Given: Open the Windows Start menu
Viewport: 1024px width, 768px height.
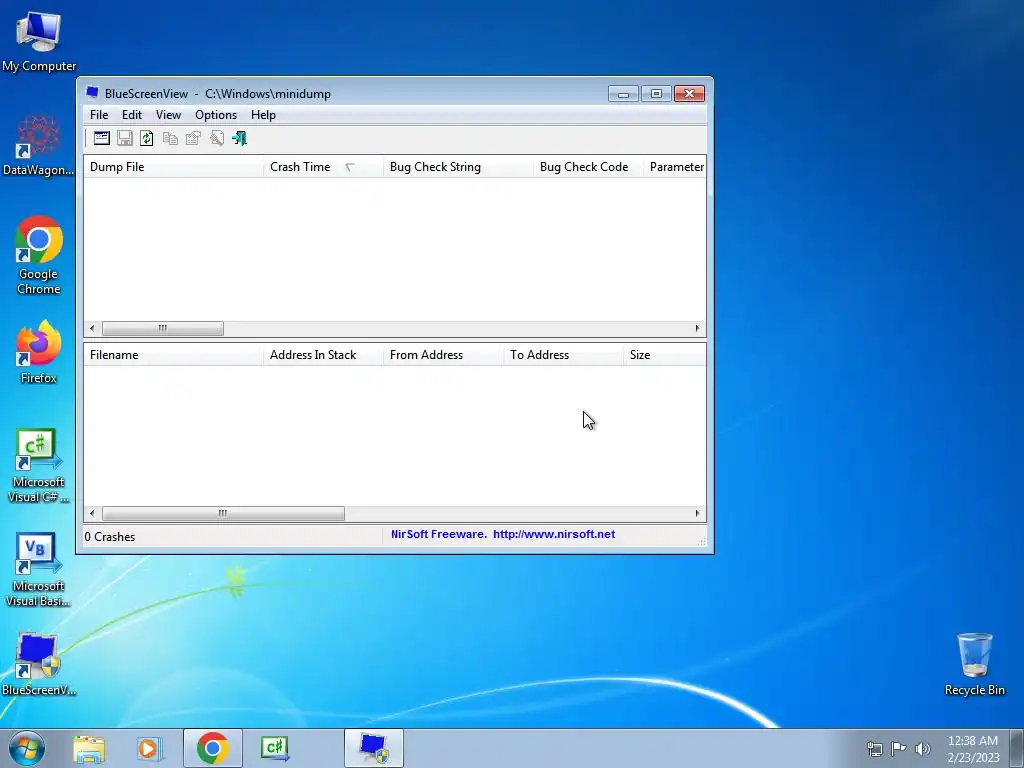Looking at the screenshot, I should (27, 748).
